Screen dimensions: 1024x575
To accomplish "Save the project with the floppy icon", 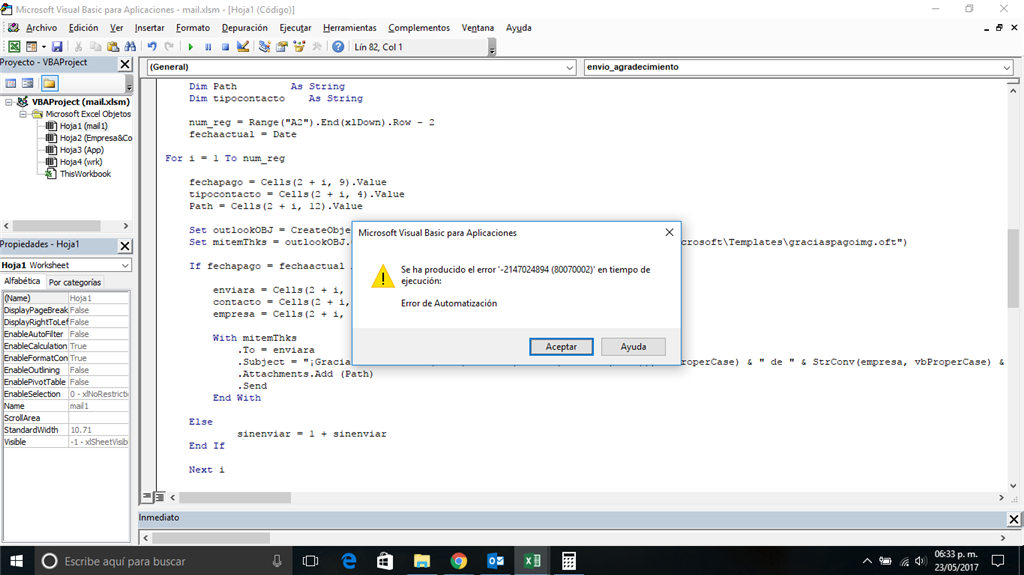I will (57, 46).
